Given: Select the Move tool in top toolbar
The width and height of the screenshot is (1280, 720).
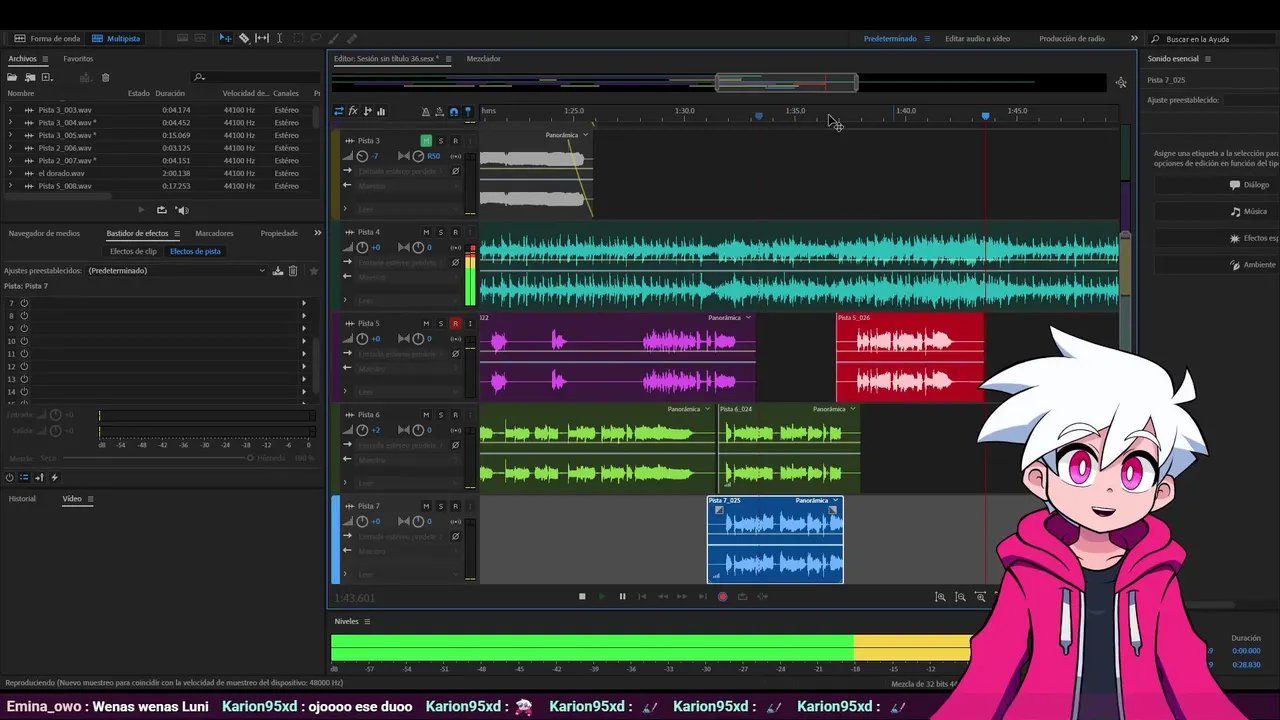Looking at the screenshot, I should tap(225, 38).
